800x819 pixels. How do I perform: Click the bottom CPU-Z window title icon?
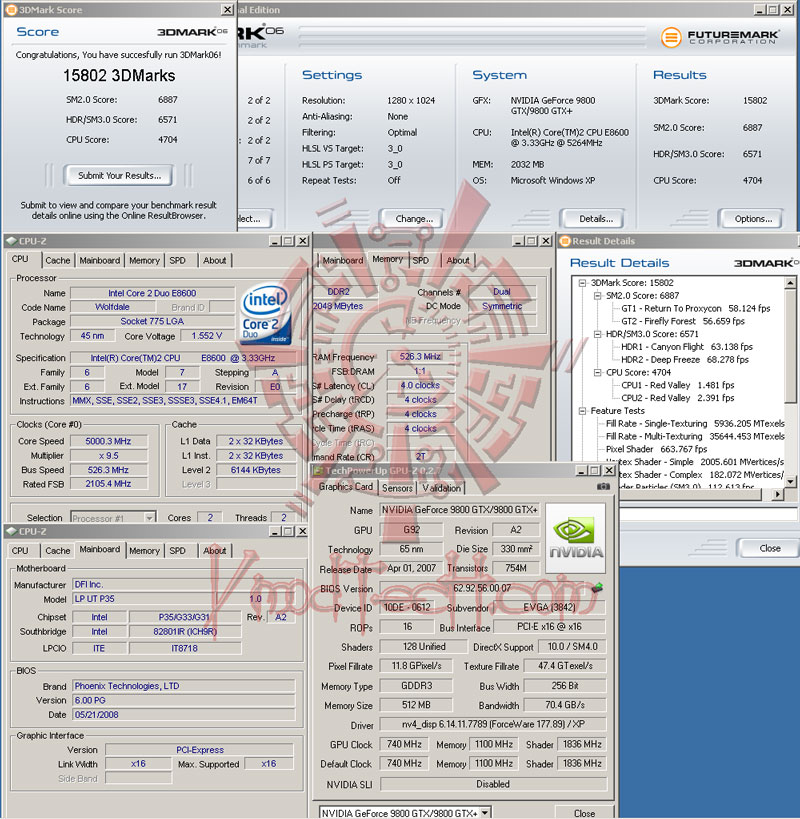tap(11, 531)
